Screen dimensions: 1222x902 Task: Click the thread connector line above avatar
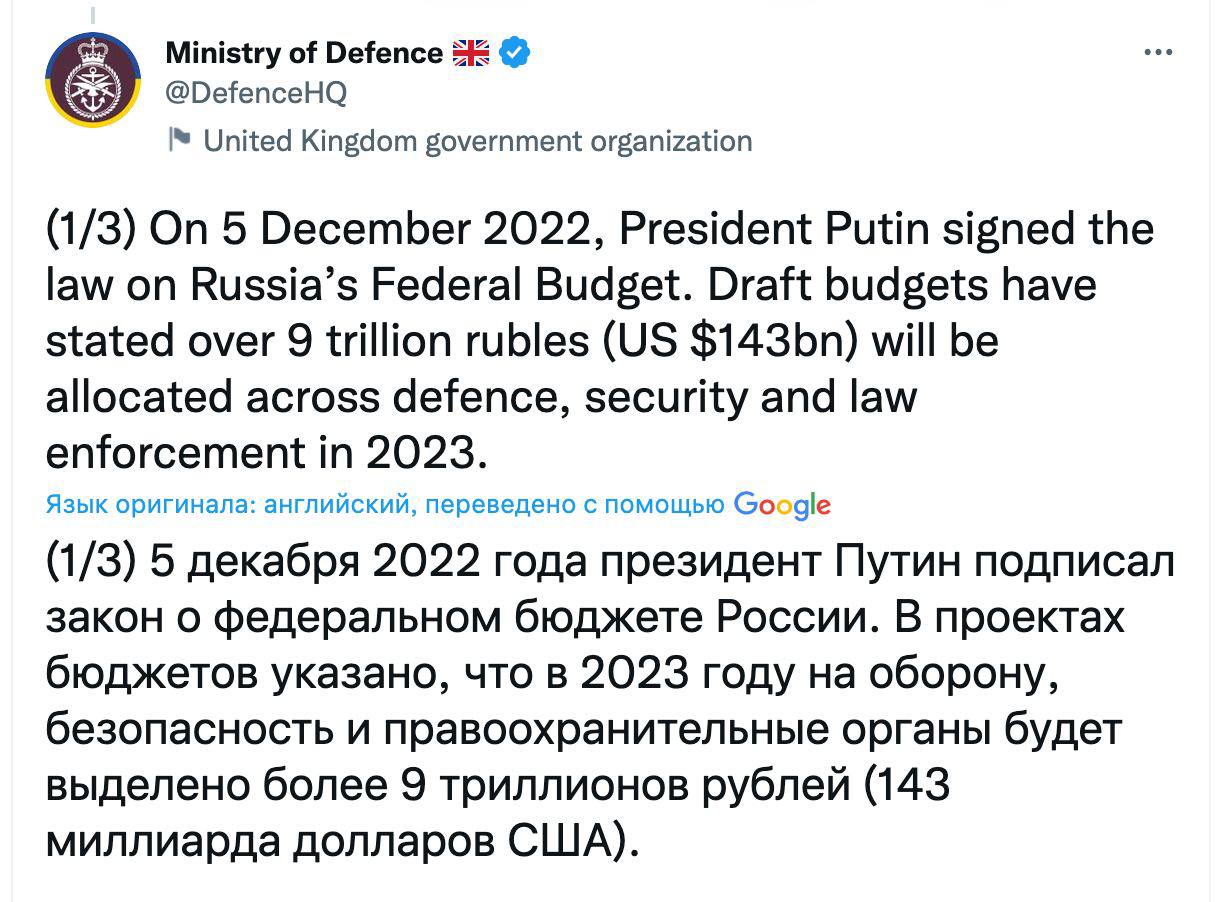(92, 16)
